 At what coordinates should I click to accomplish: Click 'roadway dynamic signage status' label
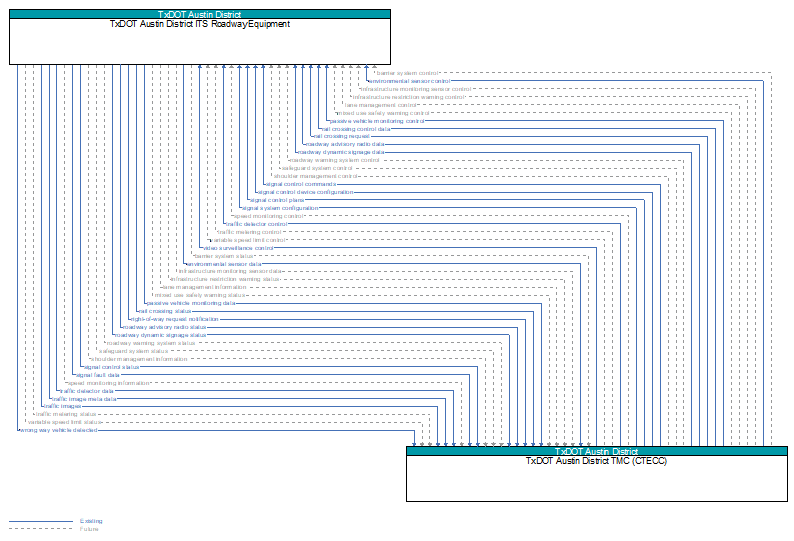point(161,335)
